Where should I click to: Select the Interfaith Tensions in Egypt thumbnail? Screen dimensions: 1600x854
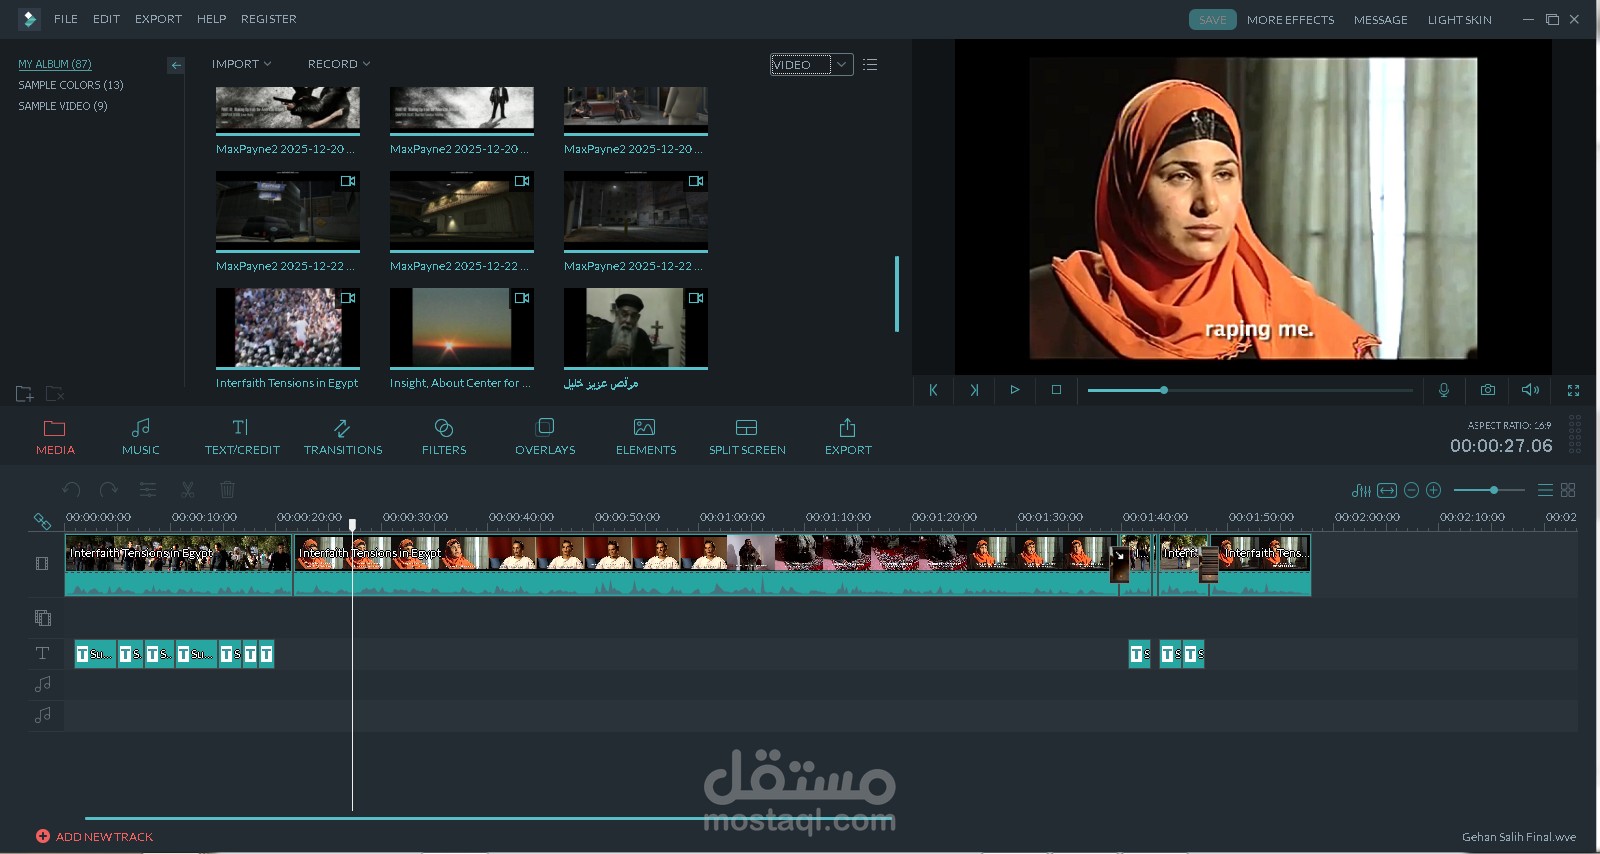(x=288, y=328)
